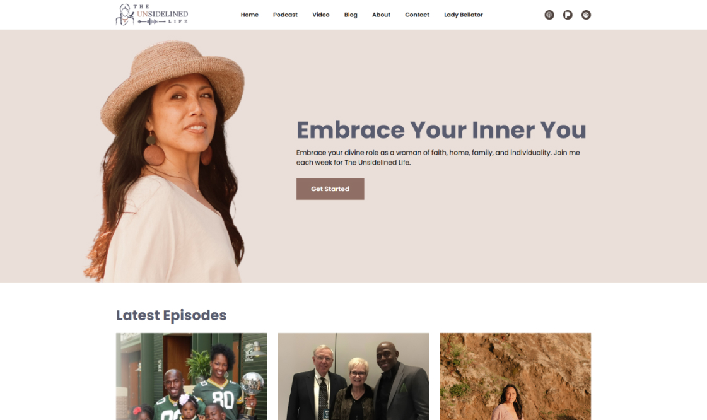Click The Unsidelined Life logo

coord(152,14)
